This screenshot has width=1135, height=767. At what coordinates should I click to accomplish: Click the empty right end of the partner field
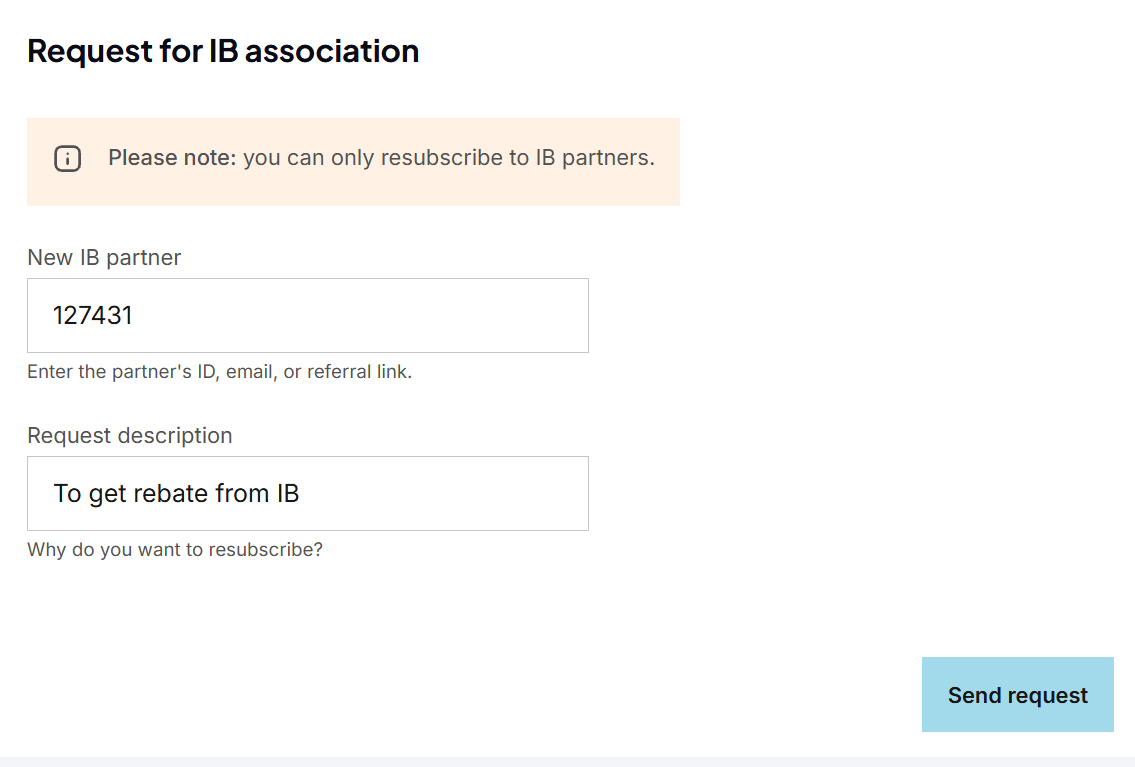[540, 316]
